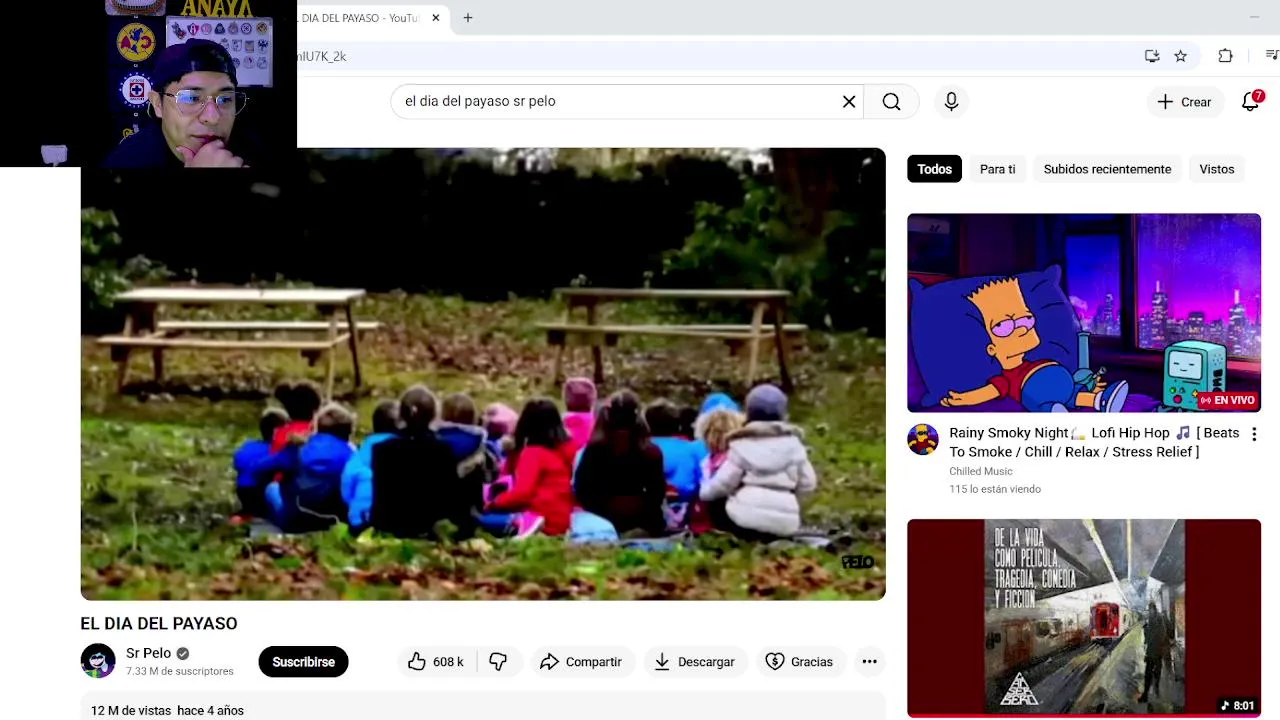This screenshot has width=1280, height=720.
Task: Click the EL DIA DEL PAYASO video title
Action: 159,623
